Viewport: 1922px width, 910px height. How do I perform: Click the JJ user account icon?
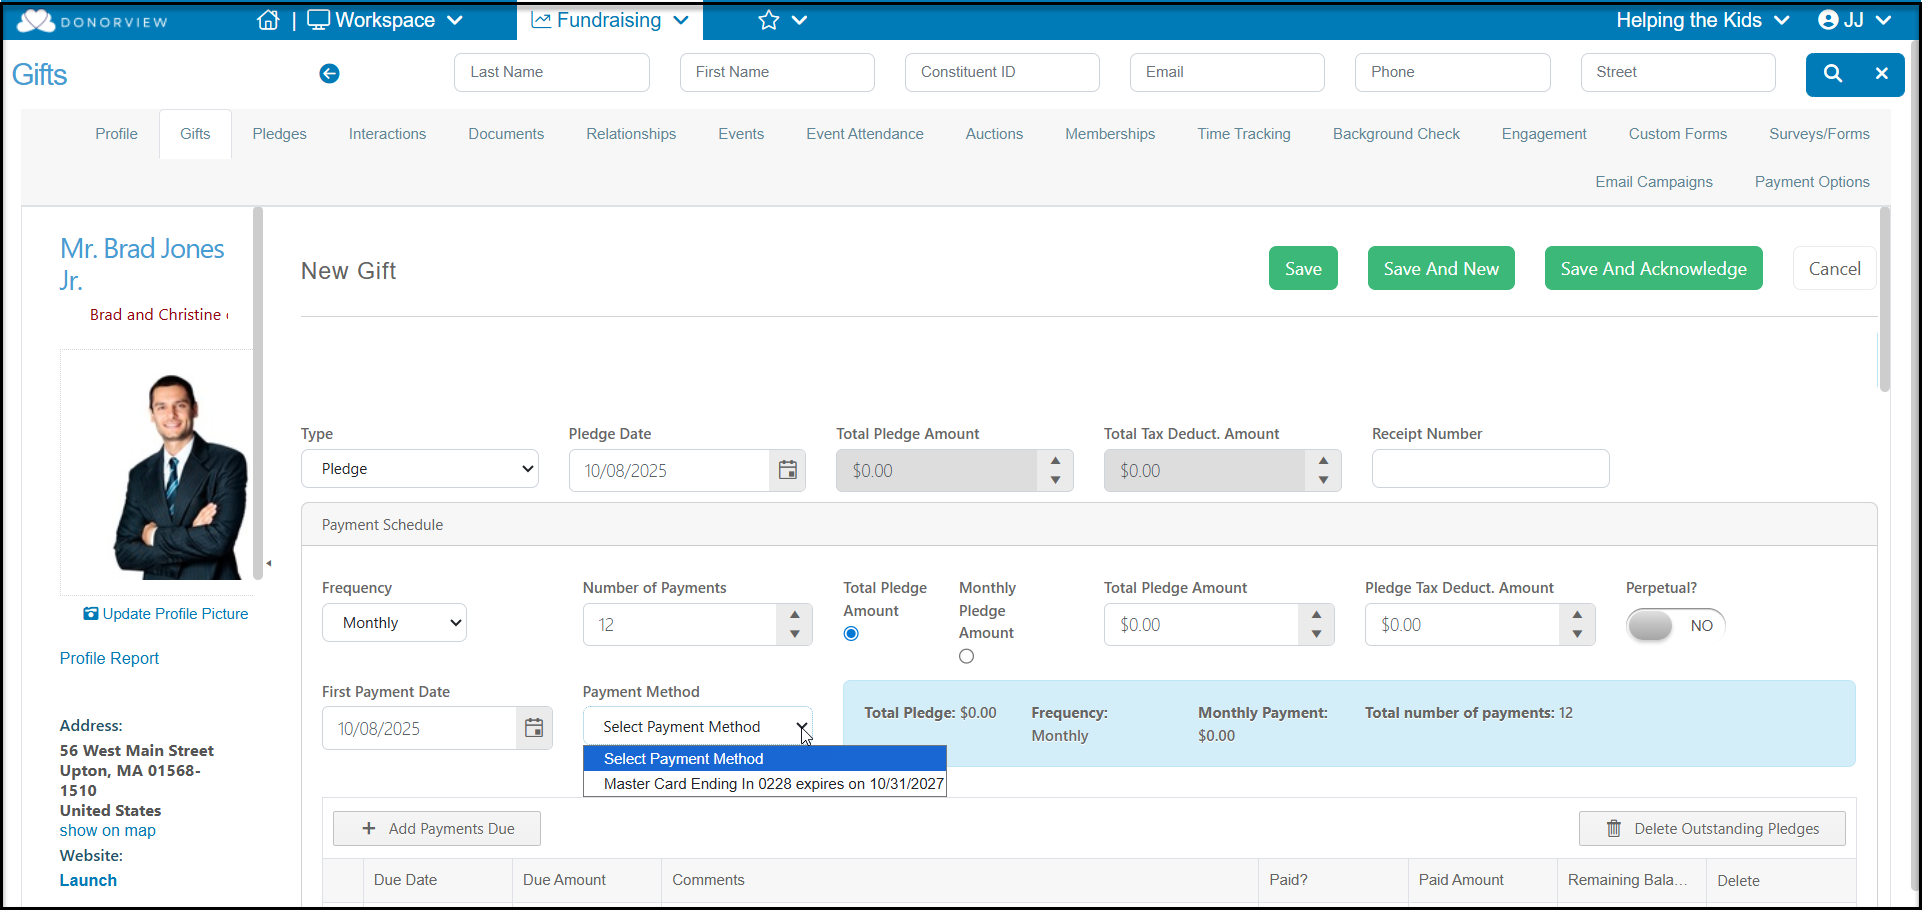[x=1829, y=20]
